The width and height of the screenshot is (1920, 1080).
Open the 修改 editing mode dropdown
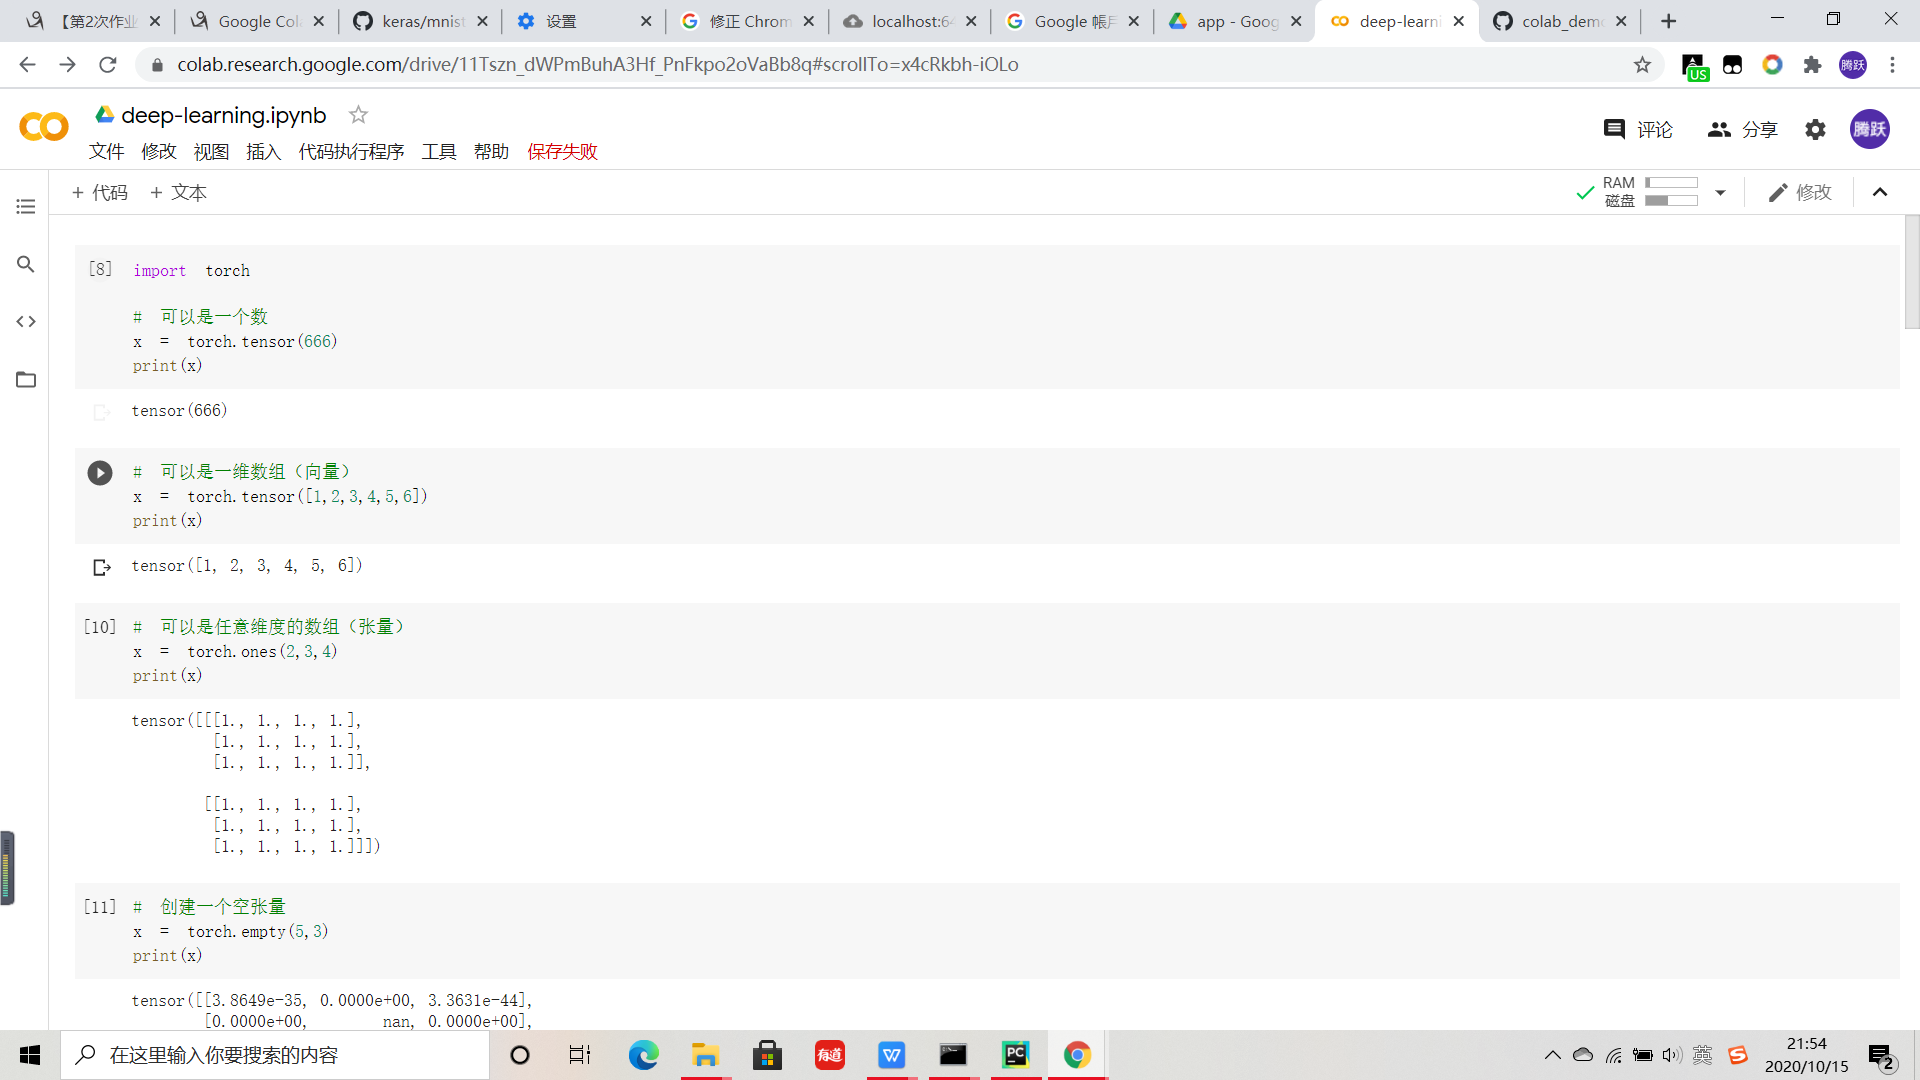pos(1800,193)
